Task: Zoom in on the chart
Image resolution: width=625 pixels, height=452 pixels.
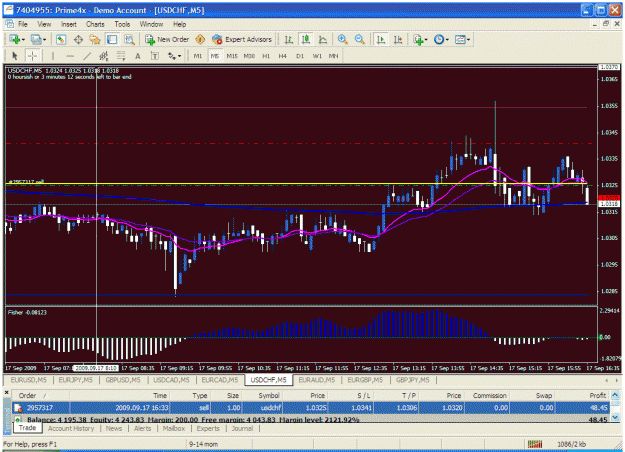Action: pyautogui.click(x=342, y=39)
